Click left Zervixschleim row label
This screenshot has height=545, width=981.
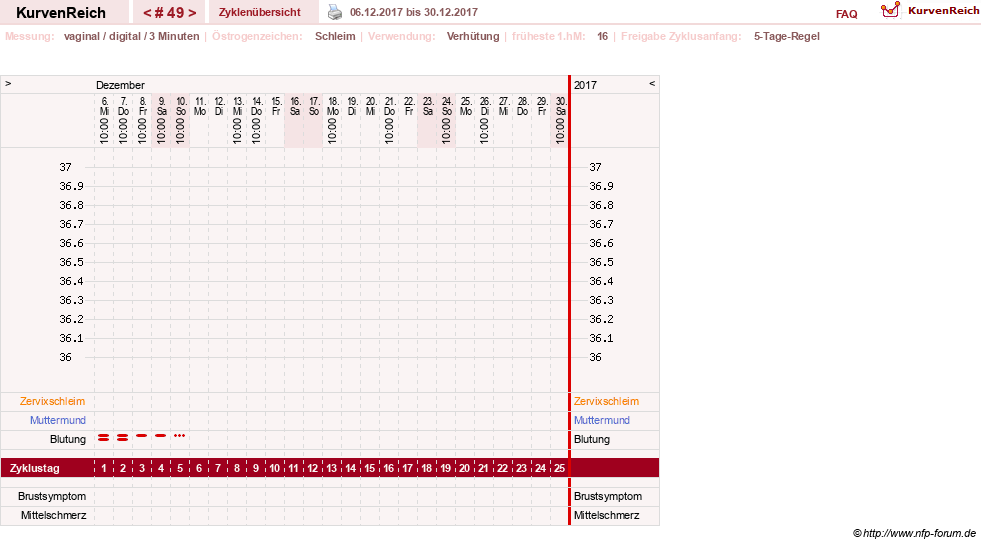tap(53, 401)
